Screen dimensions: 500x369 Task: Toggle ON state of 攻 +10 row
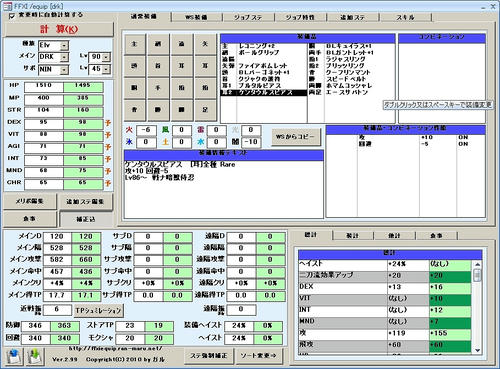pyautogui.click(x=463, y=137)
